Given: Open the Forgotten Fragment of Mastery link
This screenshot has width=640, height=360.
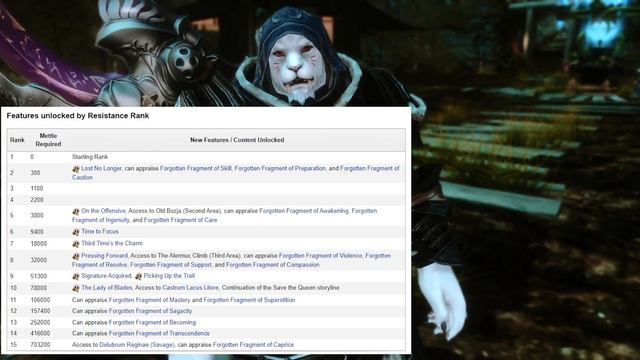Looking at the screenshot, I should tap(149, 300).
